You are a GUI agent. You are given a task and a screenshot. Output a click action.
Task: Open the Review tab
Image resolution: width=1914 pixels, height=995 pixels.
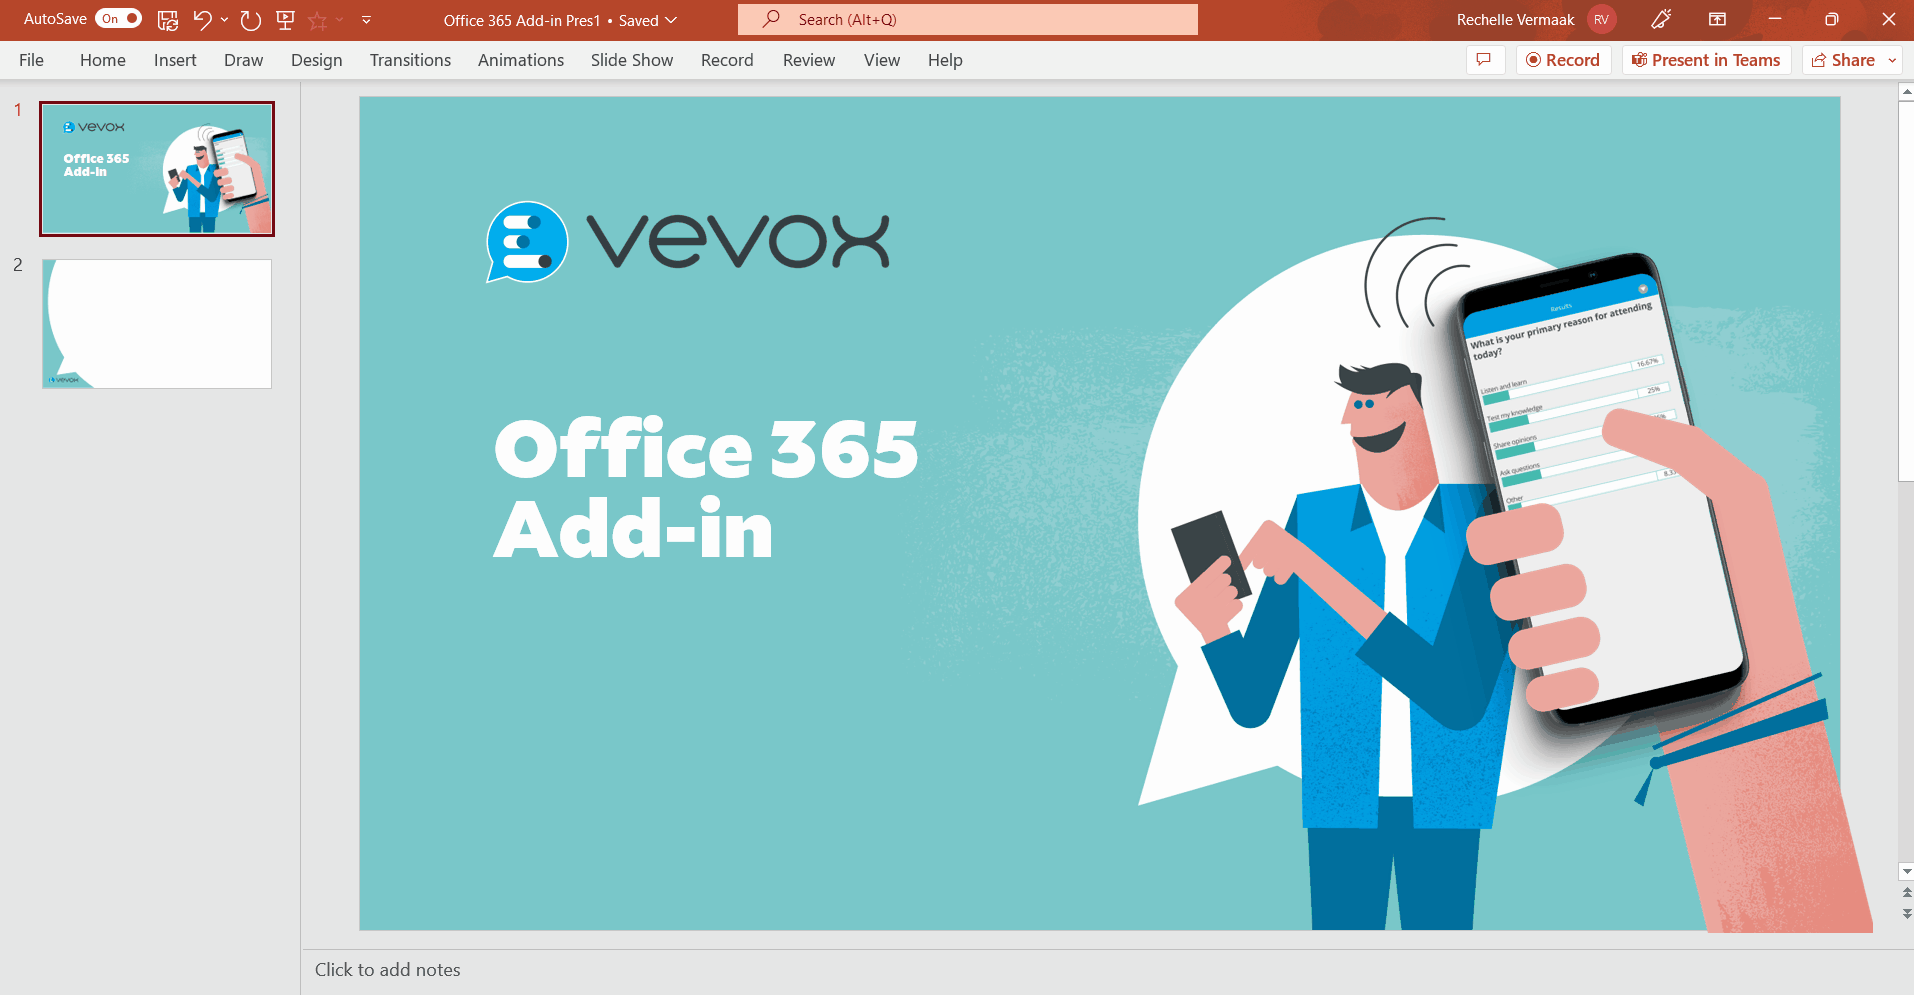(x=809, y=60)
